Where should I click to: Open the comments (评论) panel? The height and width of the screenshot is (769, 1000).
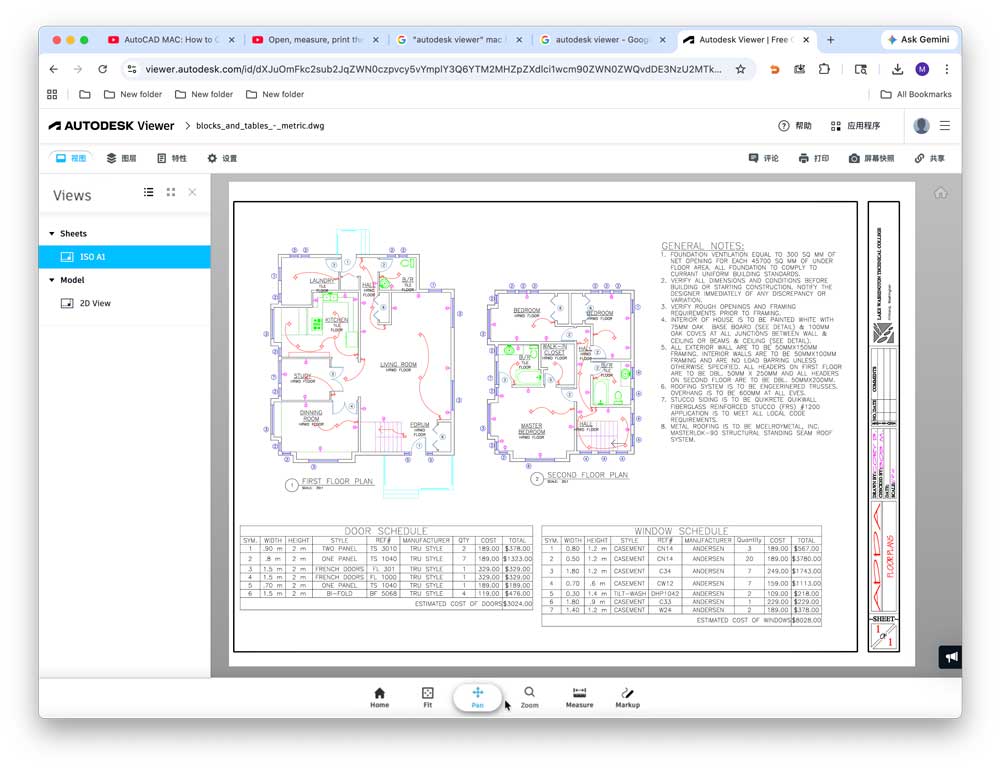click(x=764, y=159)
